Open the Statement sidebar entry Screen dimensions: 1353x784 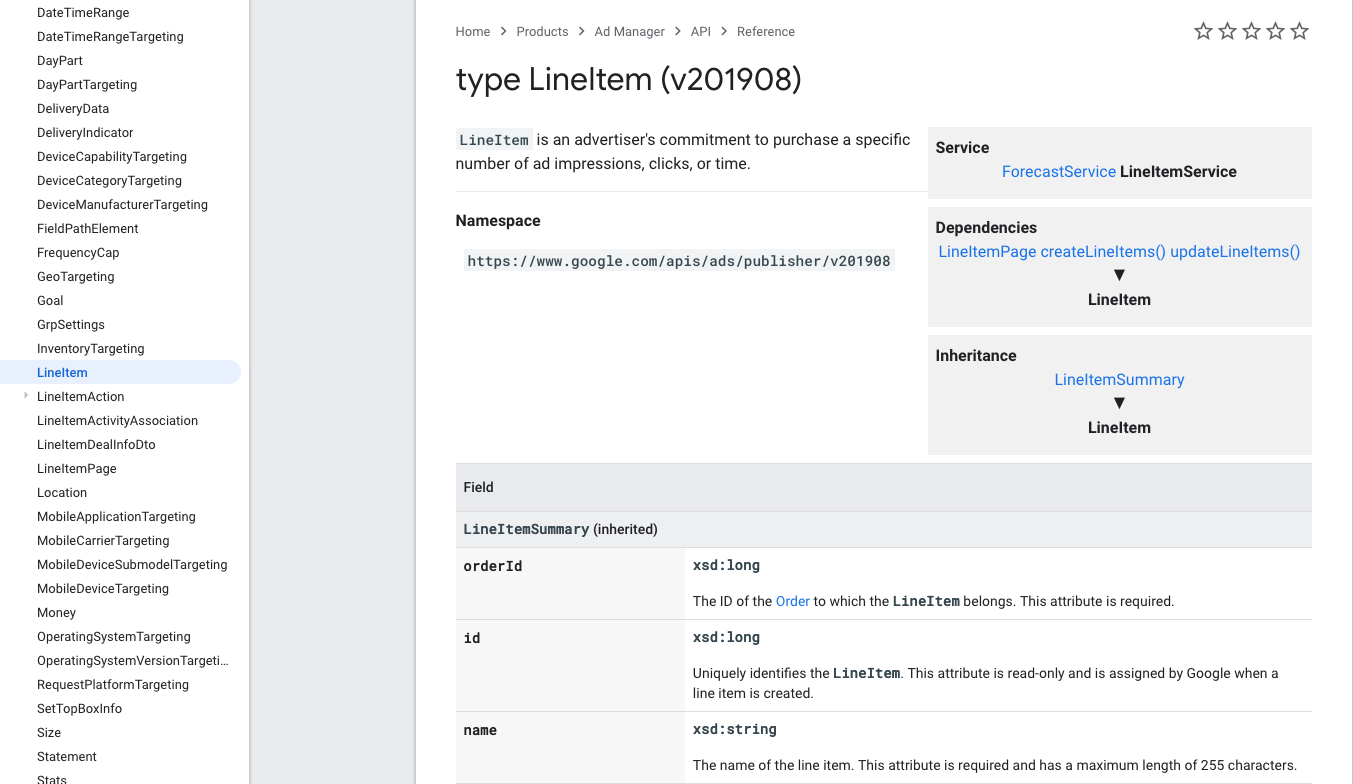click(67, 756)
